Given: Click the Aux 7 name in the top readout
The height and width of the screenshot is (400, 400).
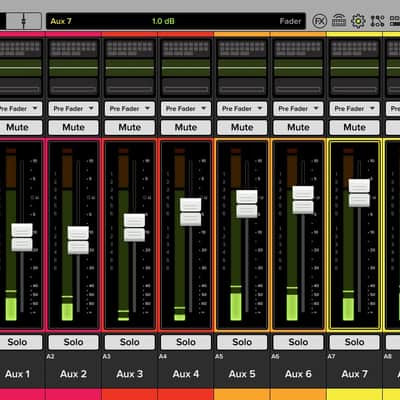Looking at the screenshot, I should coord(61,21).
